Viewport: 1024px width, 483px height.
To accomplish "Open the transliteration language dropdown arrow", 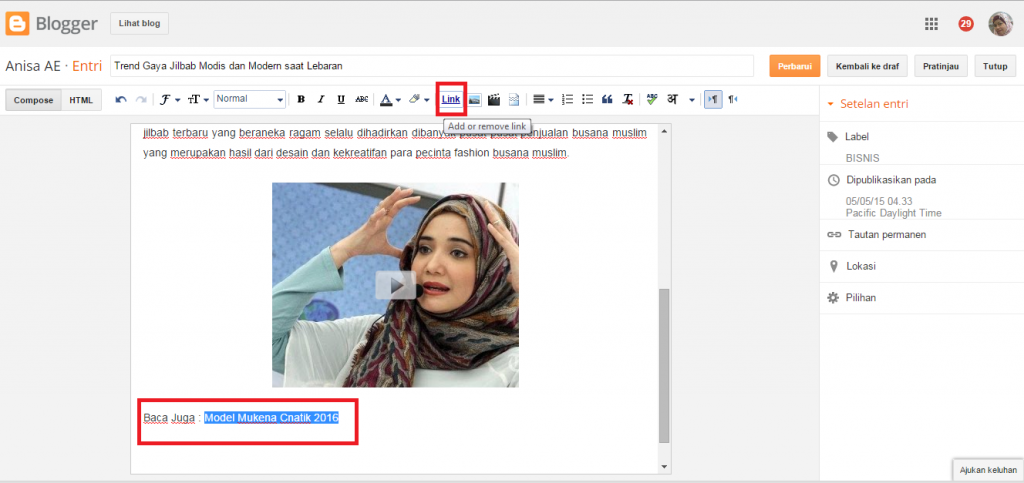I will 692,100.
